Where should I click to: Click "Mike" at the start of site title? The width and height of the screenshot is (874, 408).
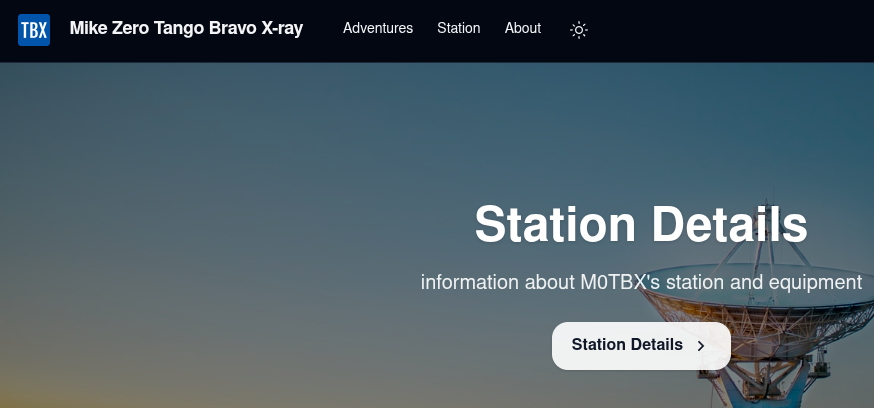[88, 28]
